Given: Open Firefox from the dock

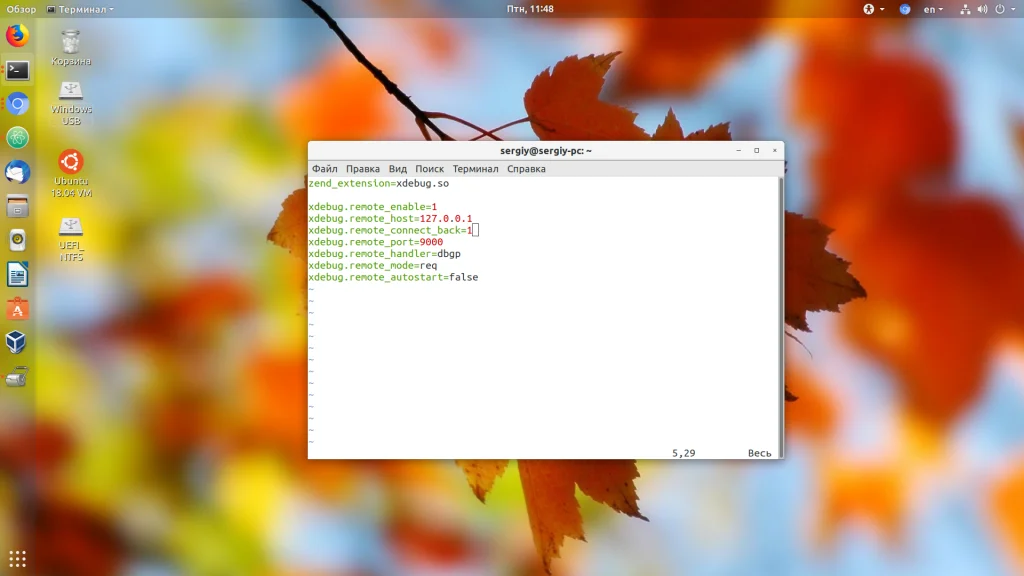Looking at the screenshot, I should point(17,36).
